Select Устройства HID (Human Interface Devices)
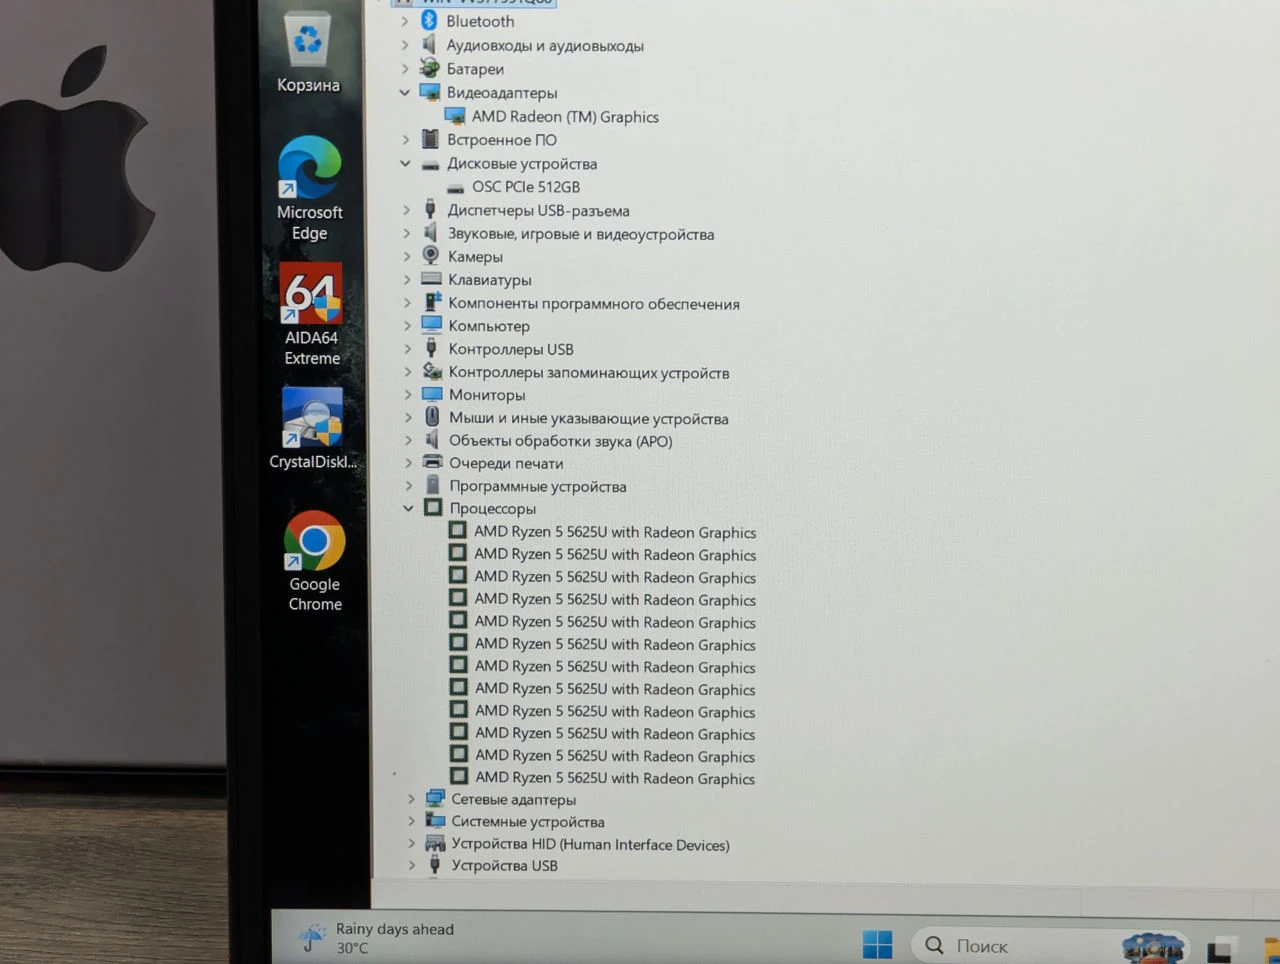 590,844
